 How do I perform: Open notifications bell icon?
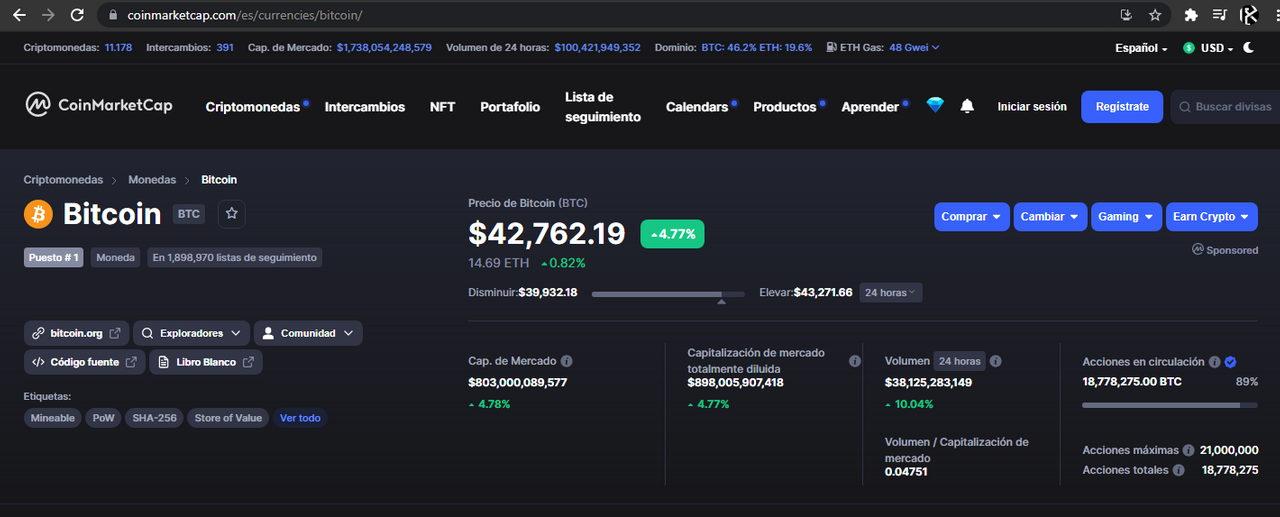tap(967, 106)
